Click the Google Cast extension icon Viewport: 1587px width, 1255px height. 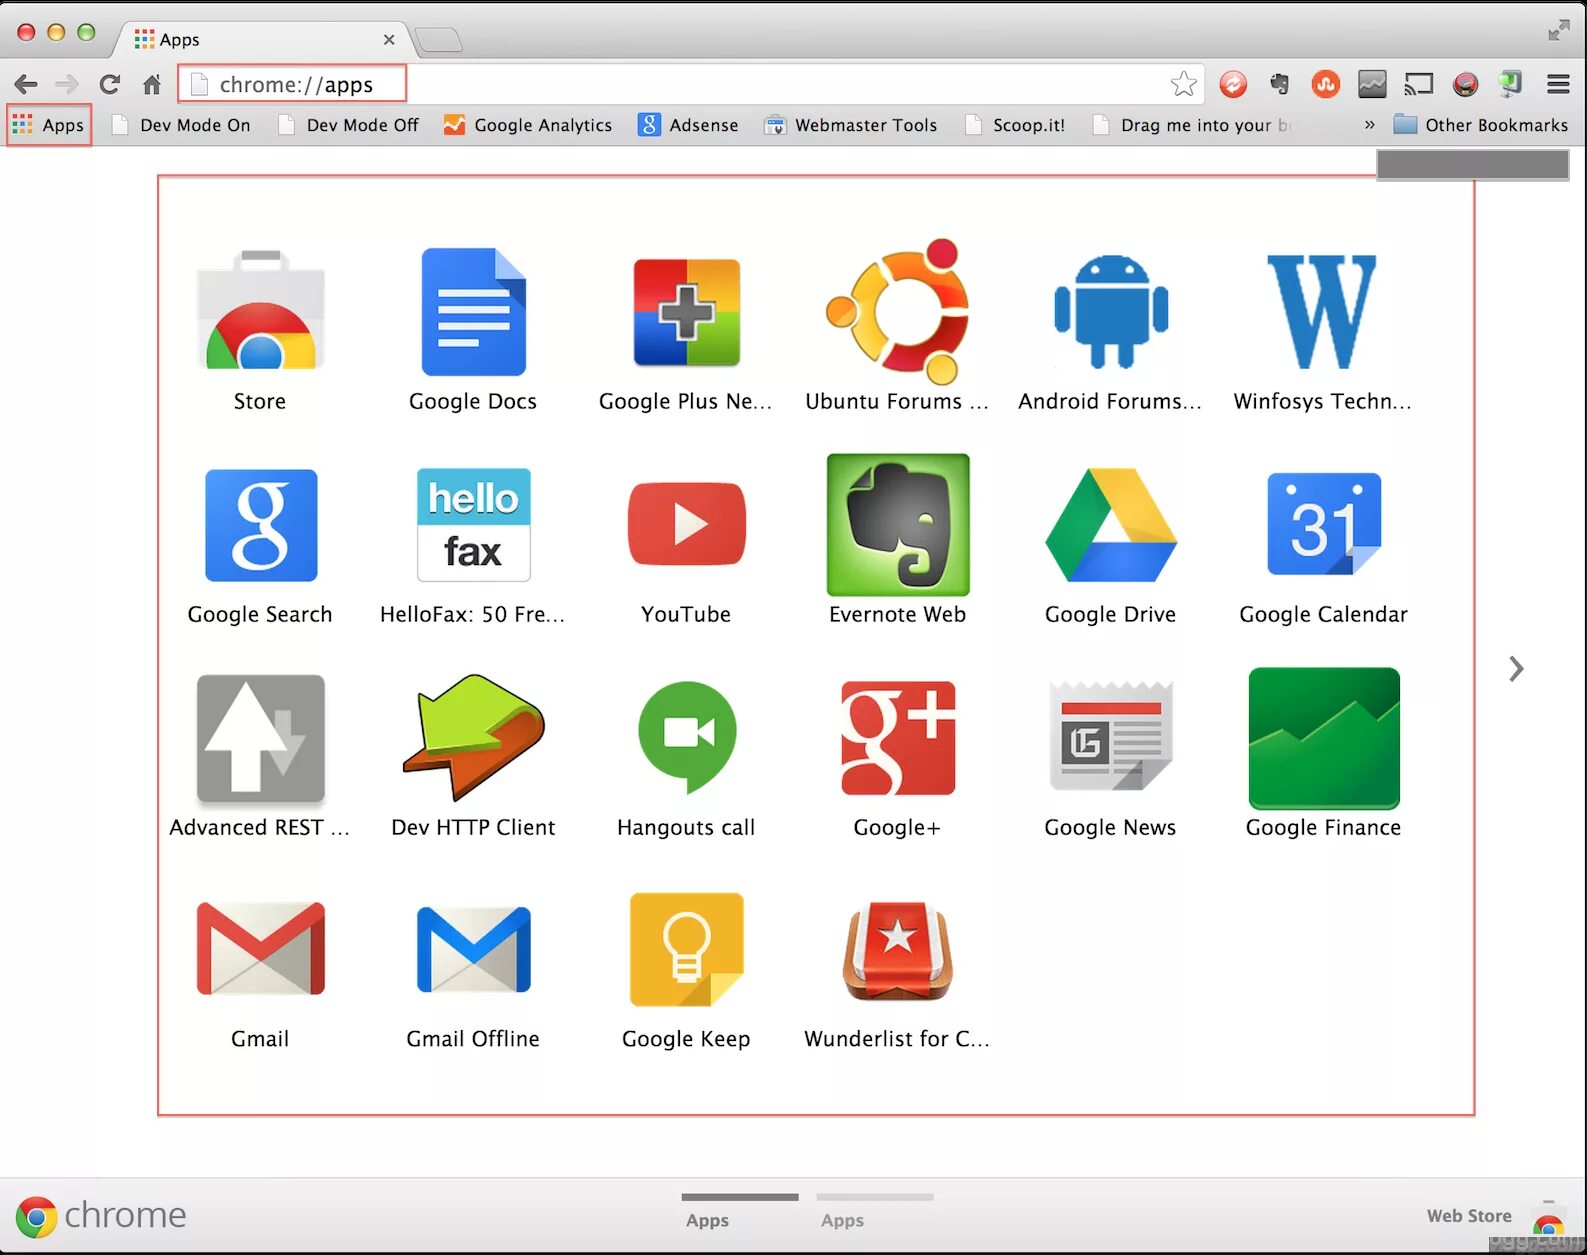pos(1419,85)
